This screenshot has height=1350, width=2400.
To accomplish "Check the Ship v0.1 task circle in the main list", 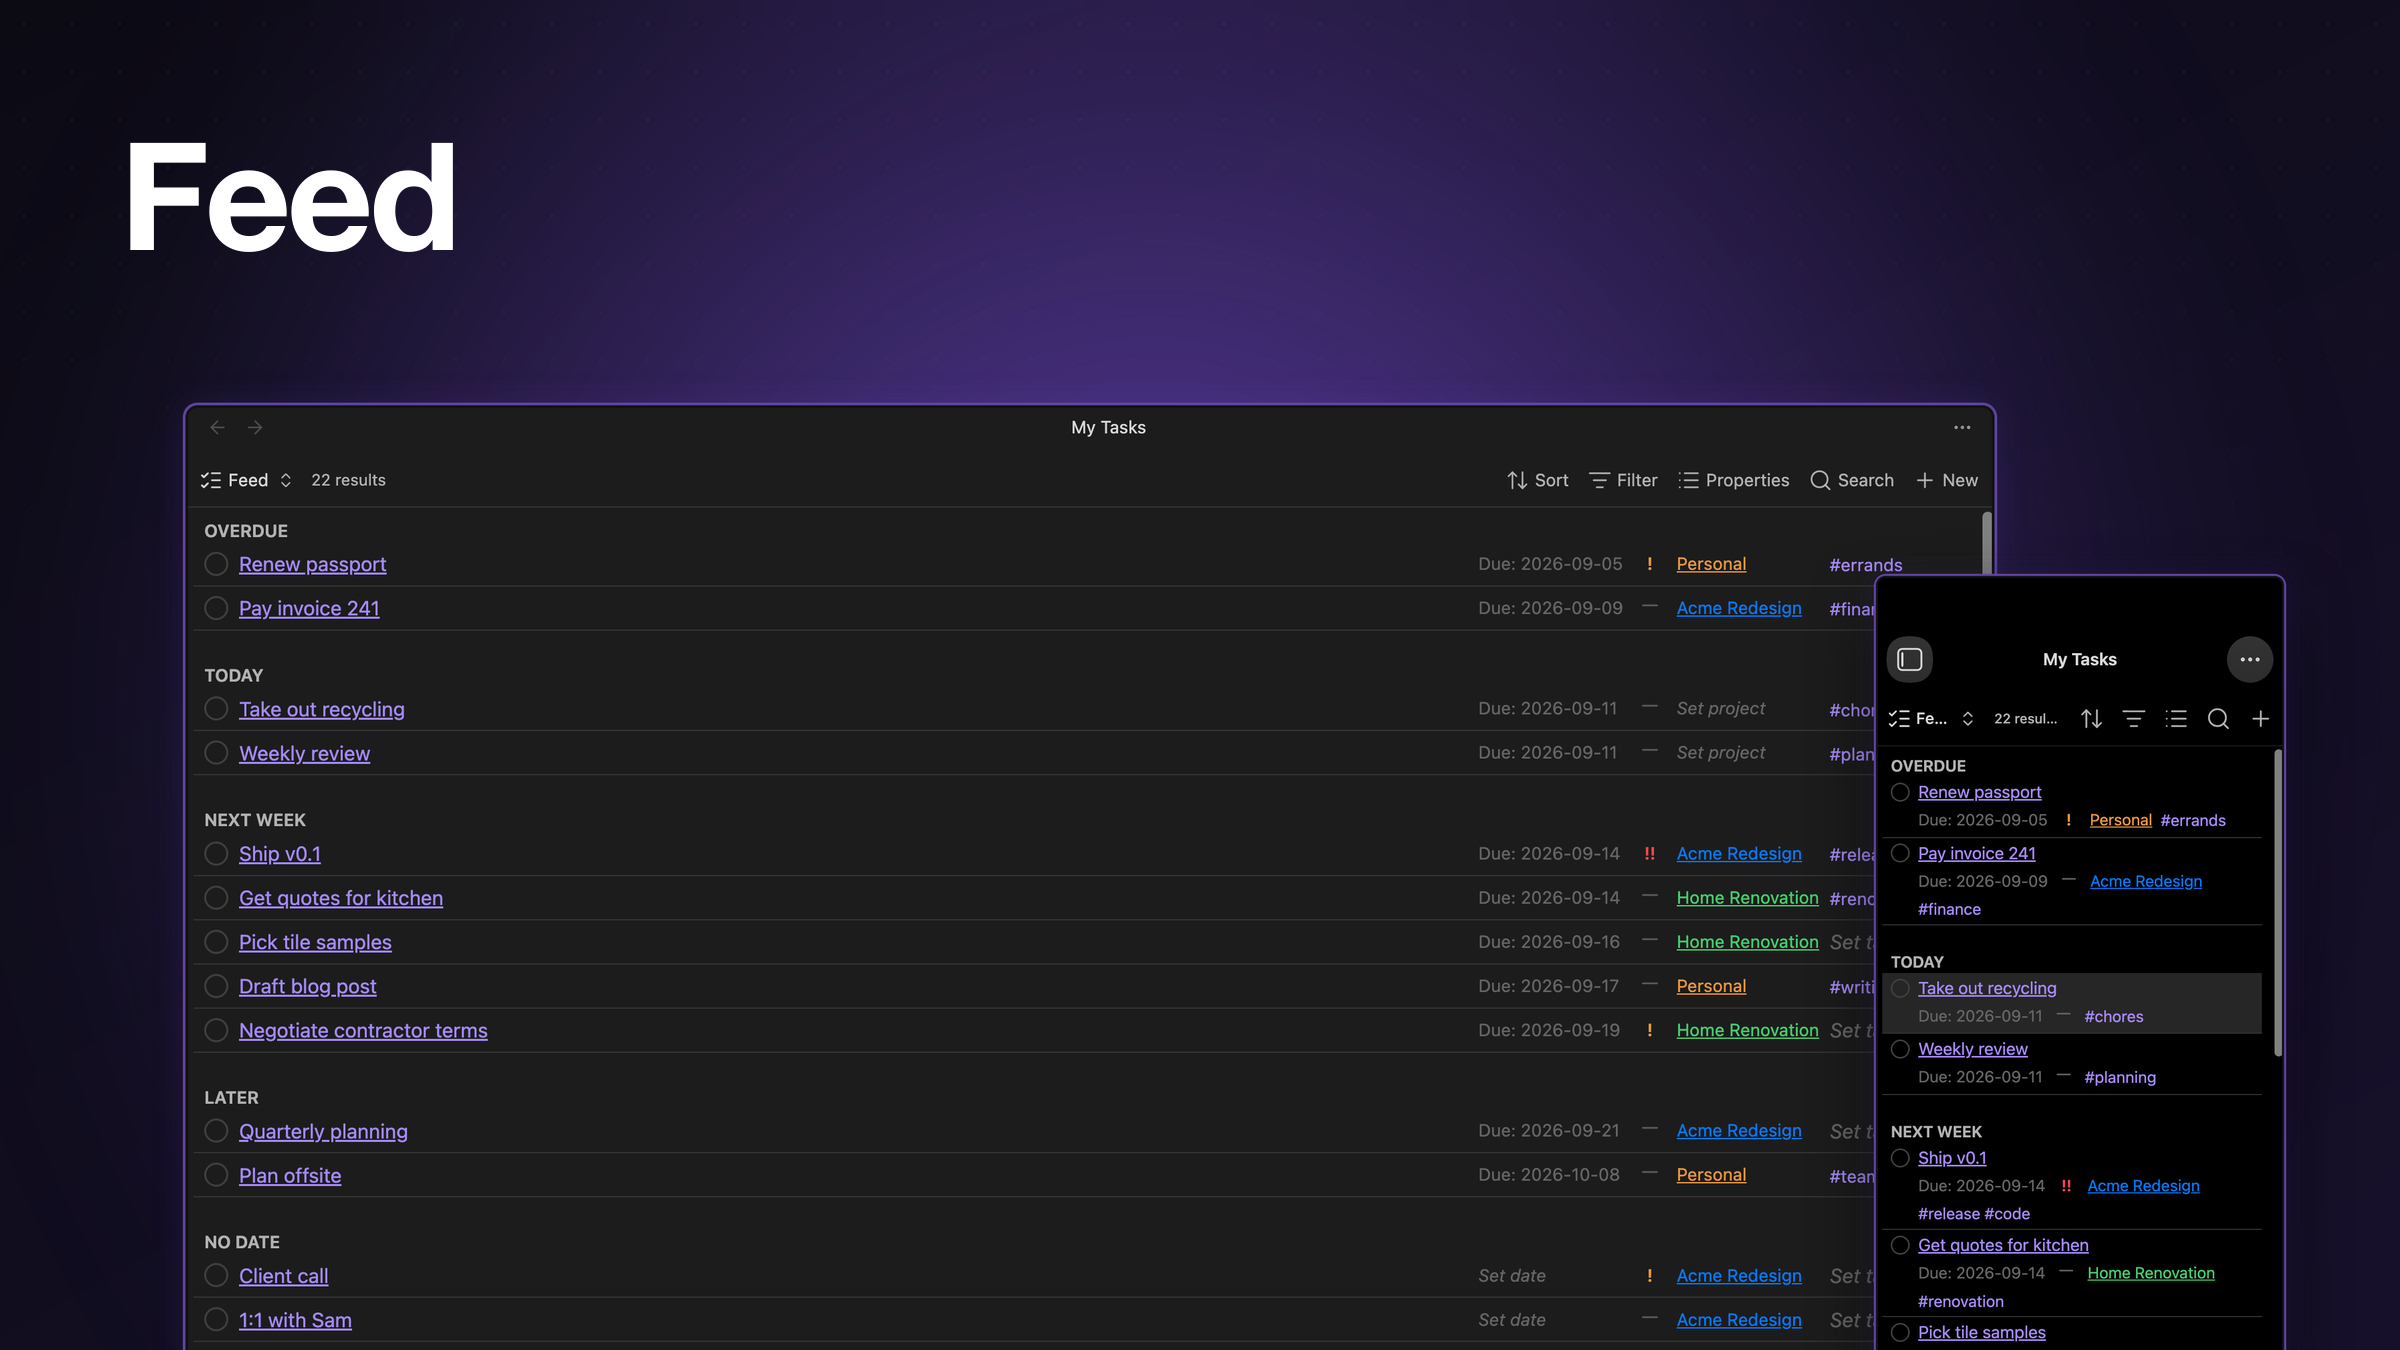I will click(x=216, y=854).
